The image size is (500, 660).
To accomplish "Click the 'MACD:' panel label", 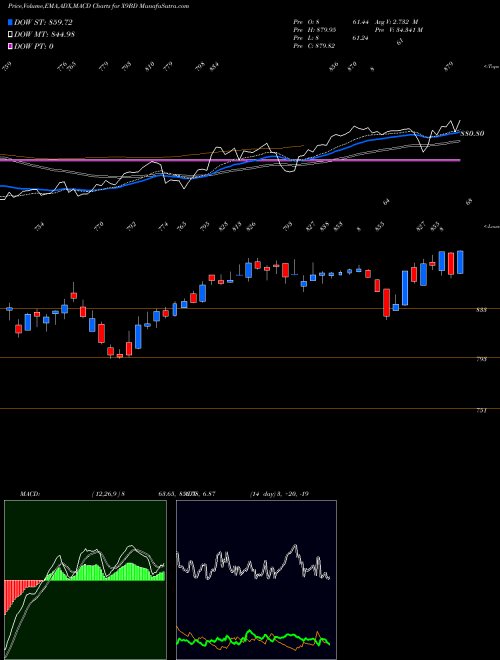I will point(30,494).
